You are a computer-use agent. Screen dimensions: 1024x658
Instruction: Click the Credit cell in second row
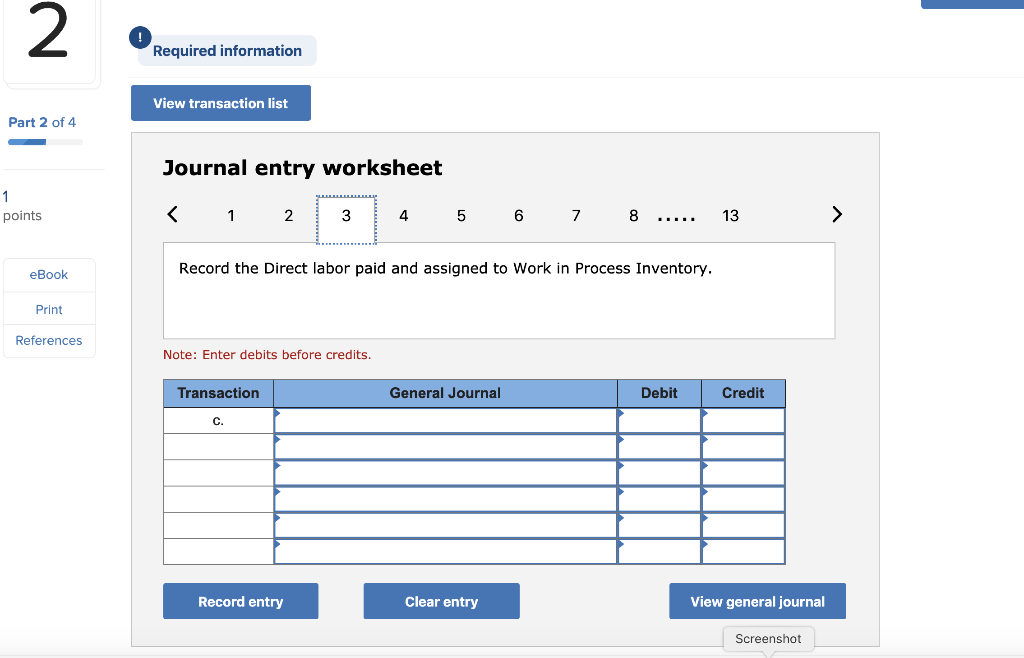point(743,447)
